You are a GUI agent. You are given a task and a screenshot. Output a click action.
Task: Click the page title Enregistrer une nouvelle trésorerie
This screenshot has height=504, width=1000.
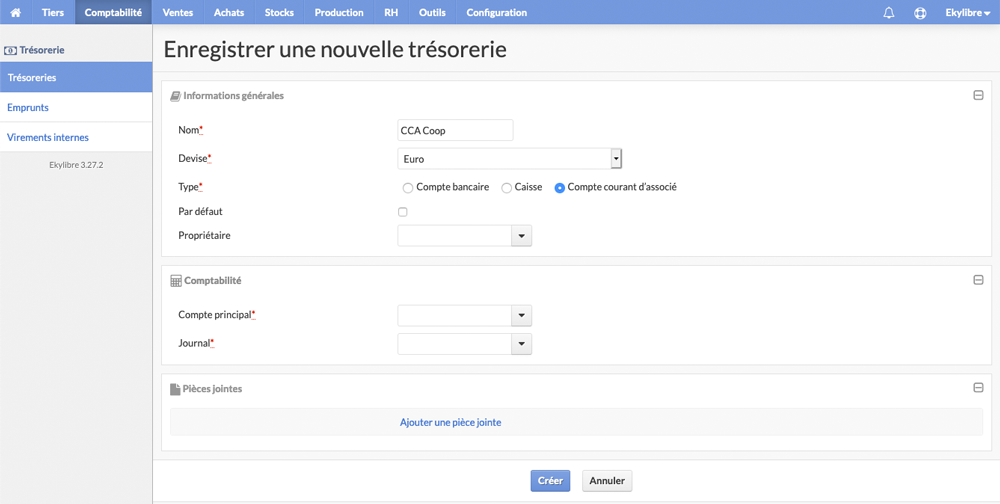335,50
